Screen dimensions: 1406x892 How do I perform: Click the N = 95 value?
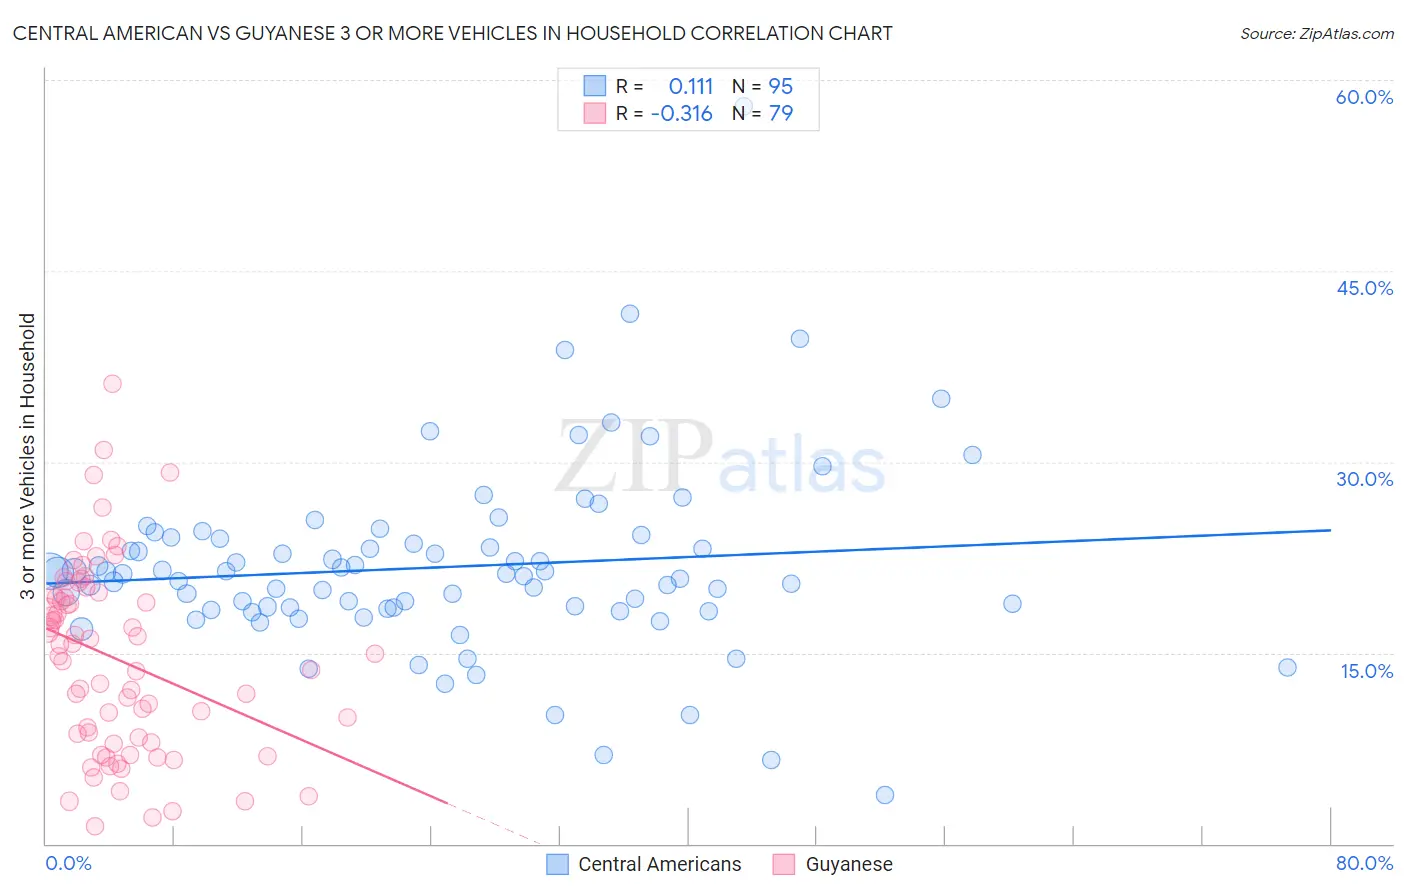click(762, 86)
